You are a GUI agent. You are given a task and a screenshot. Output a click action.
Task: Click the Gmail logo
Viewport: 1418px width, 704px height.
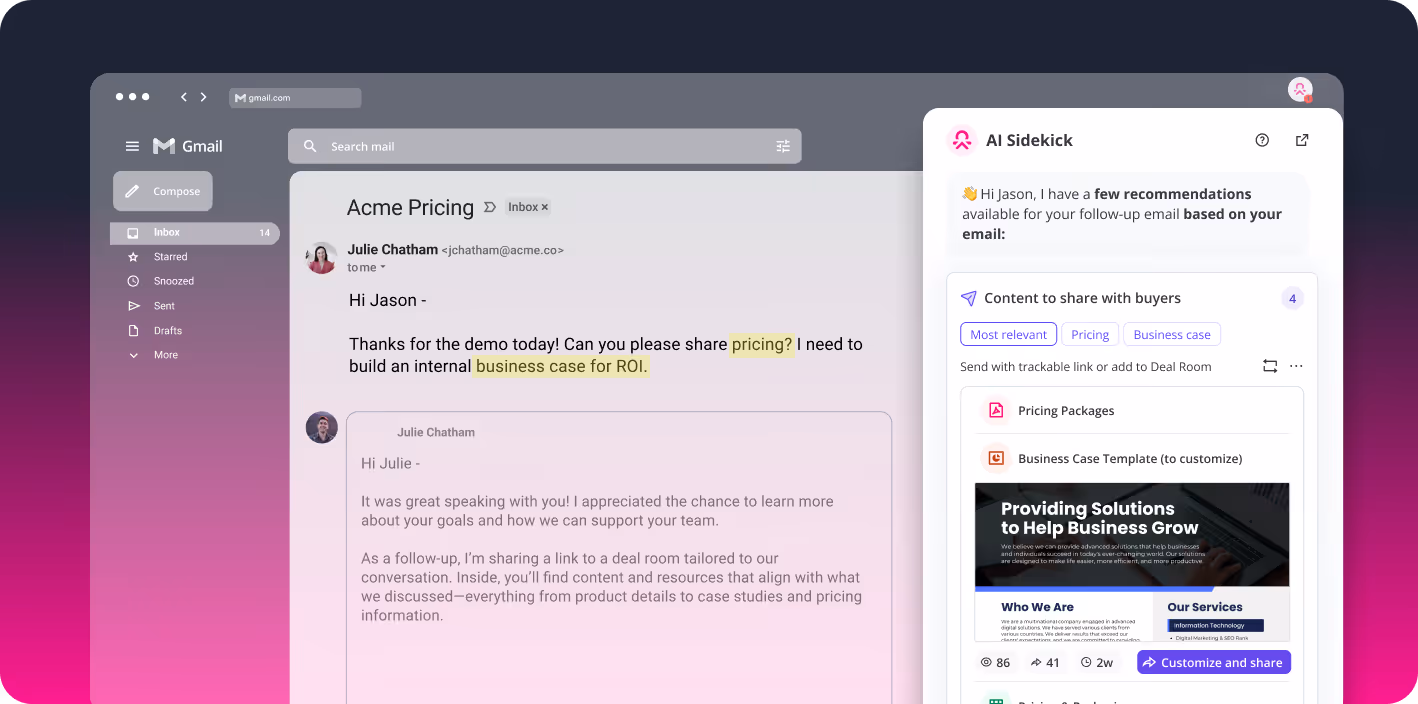(188, 146)
